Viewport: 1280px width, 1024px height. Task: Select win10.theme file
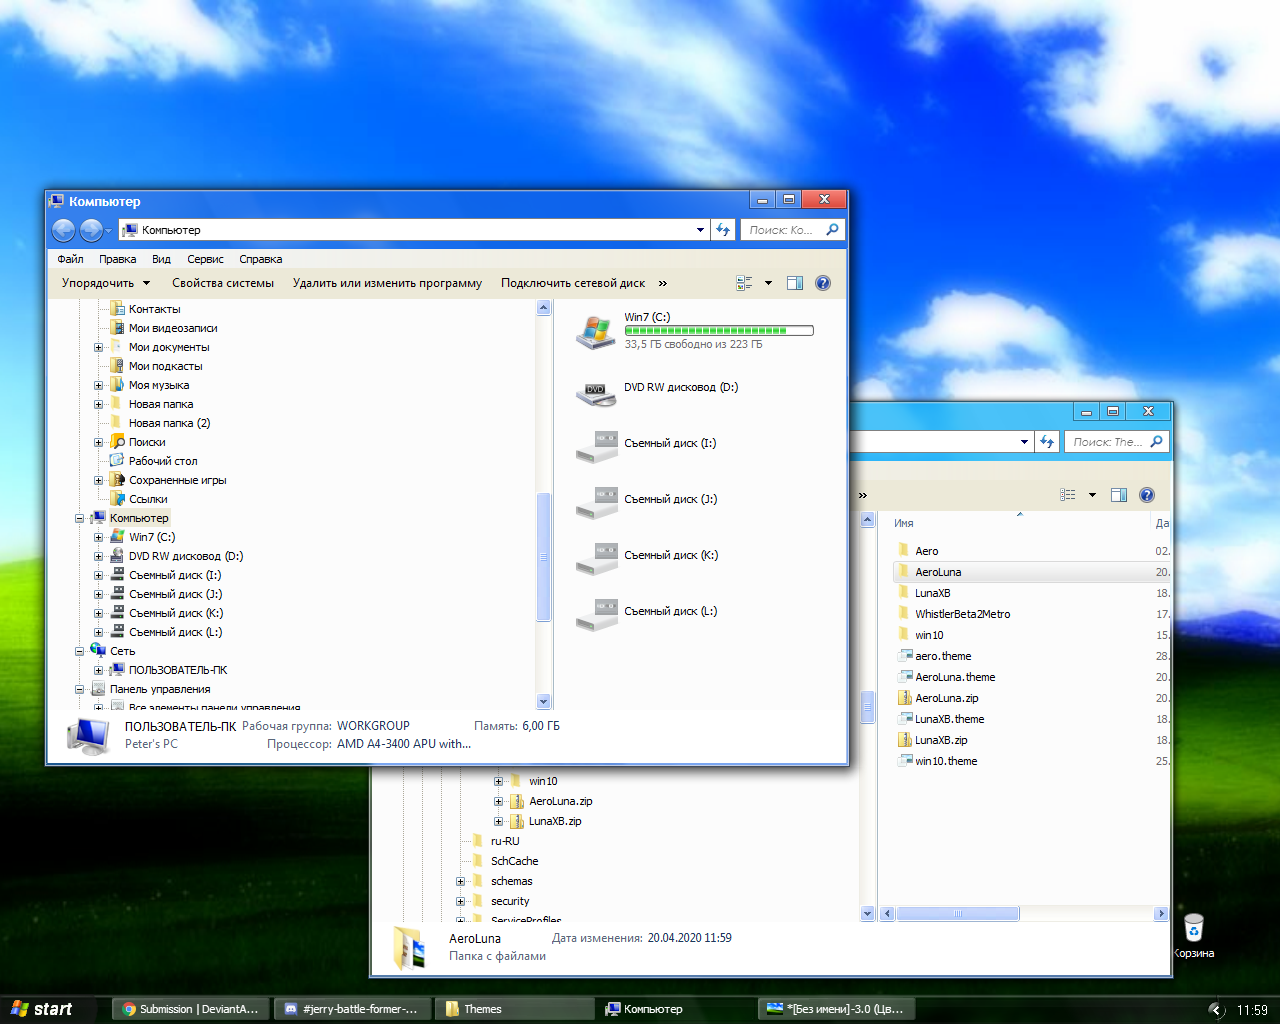pos(946,761)
